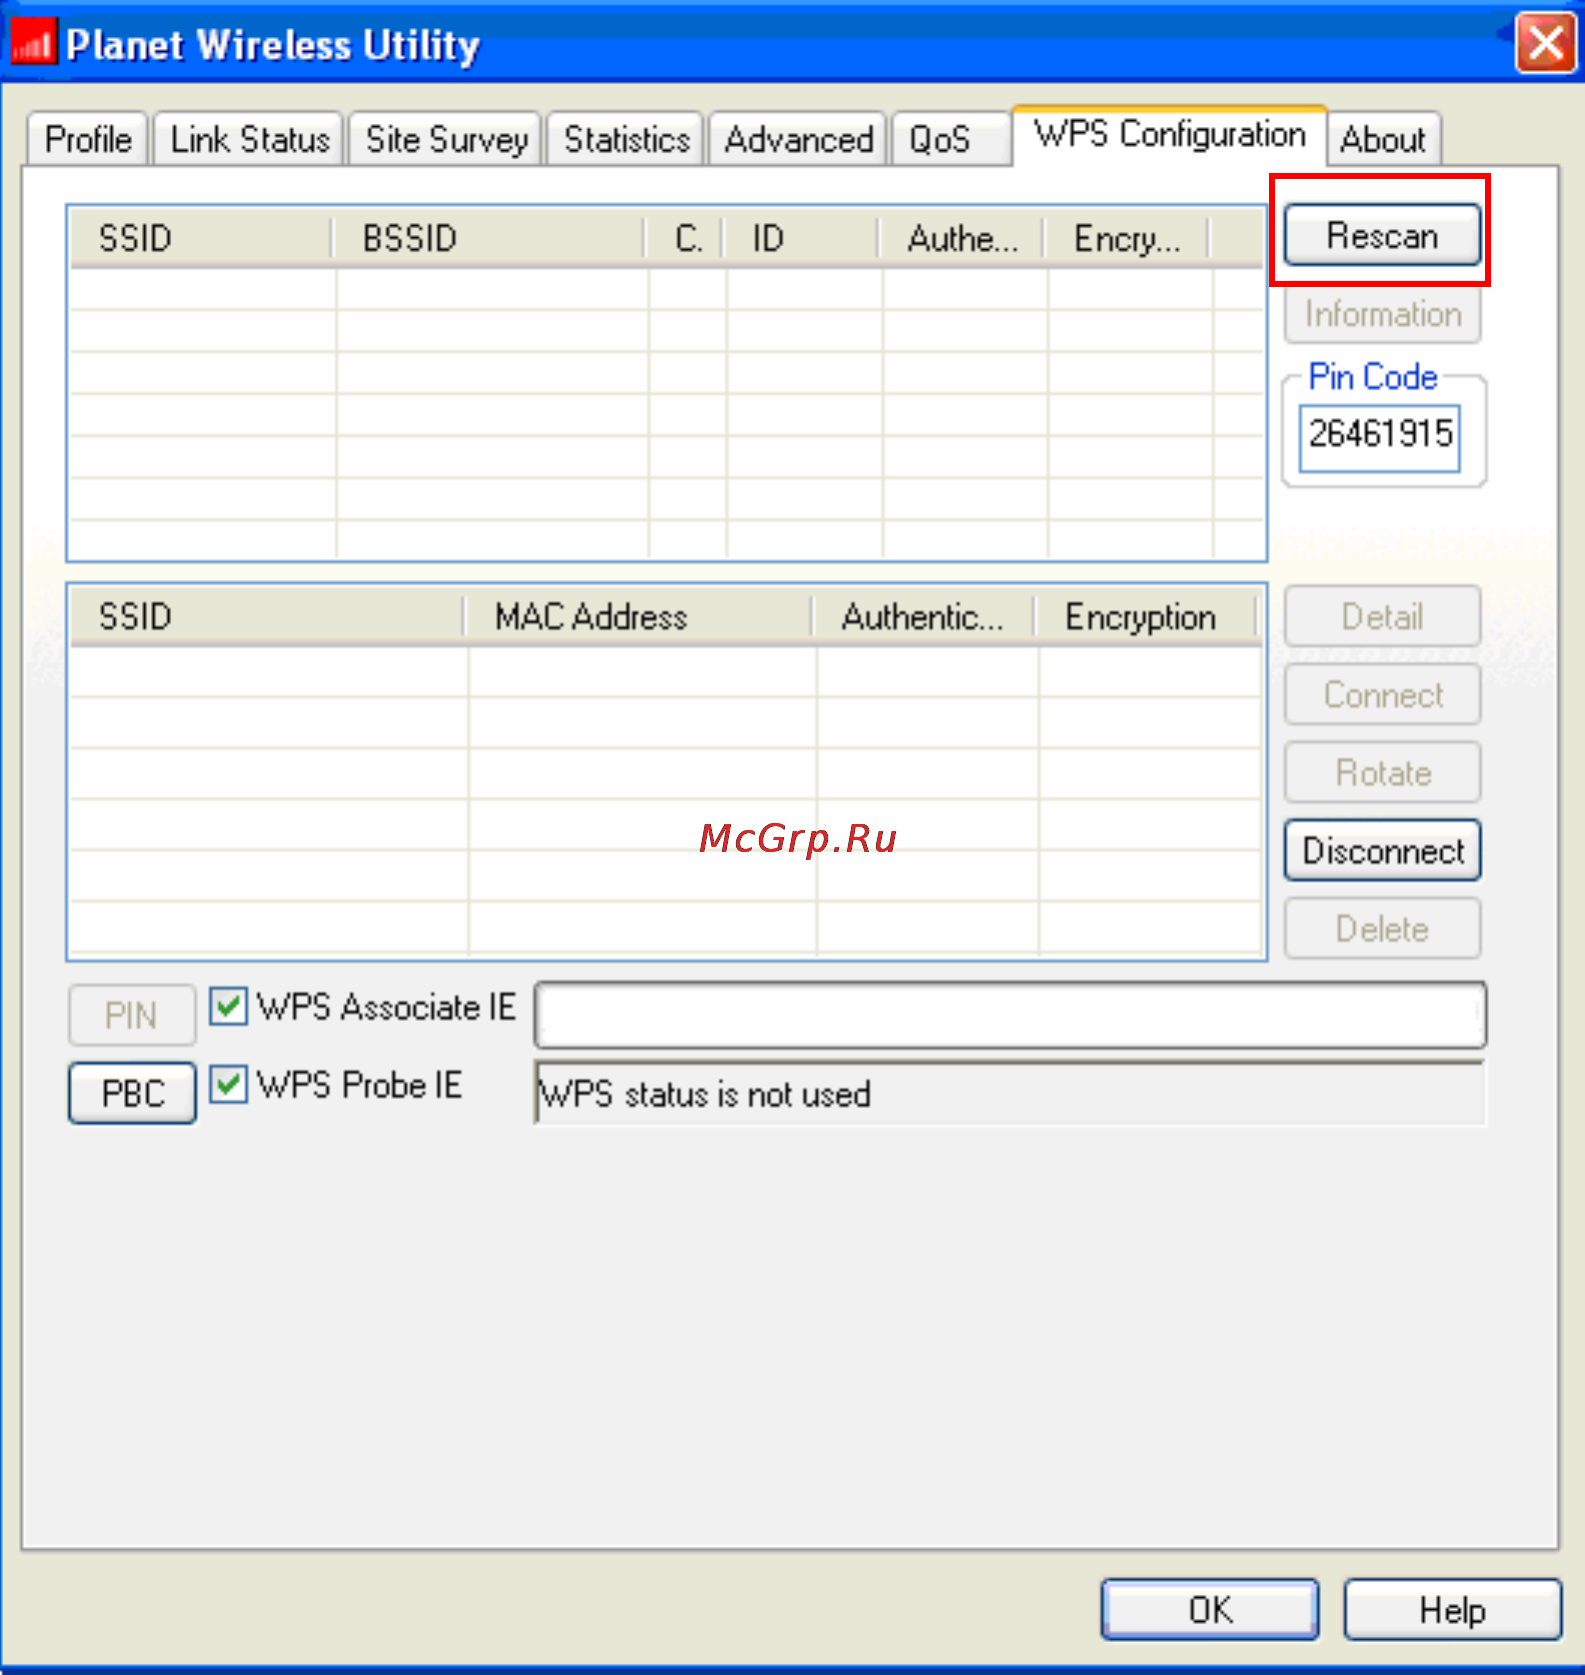
Task: Confirm with the OK button
Action: 1210,1609
